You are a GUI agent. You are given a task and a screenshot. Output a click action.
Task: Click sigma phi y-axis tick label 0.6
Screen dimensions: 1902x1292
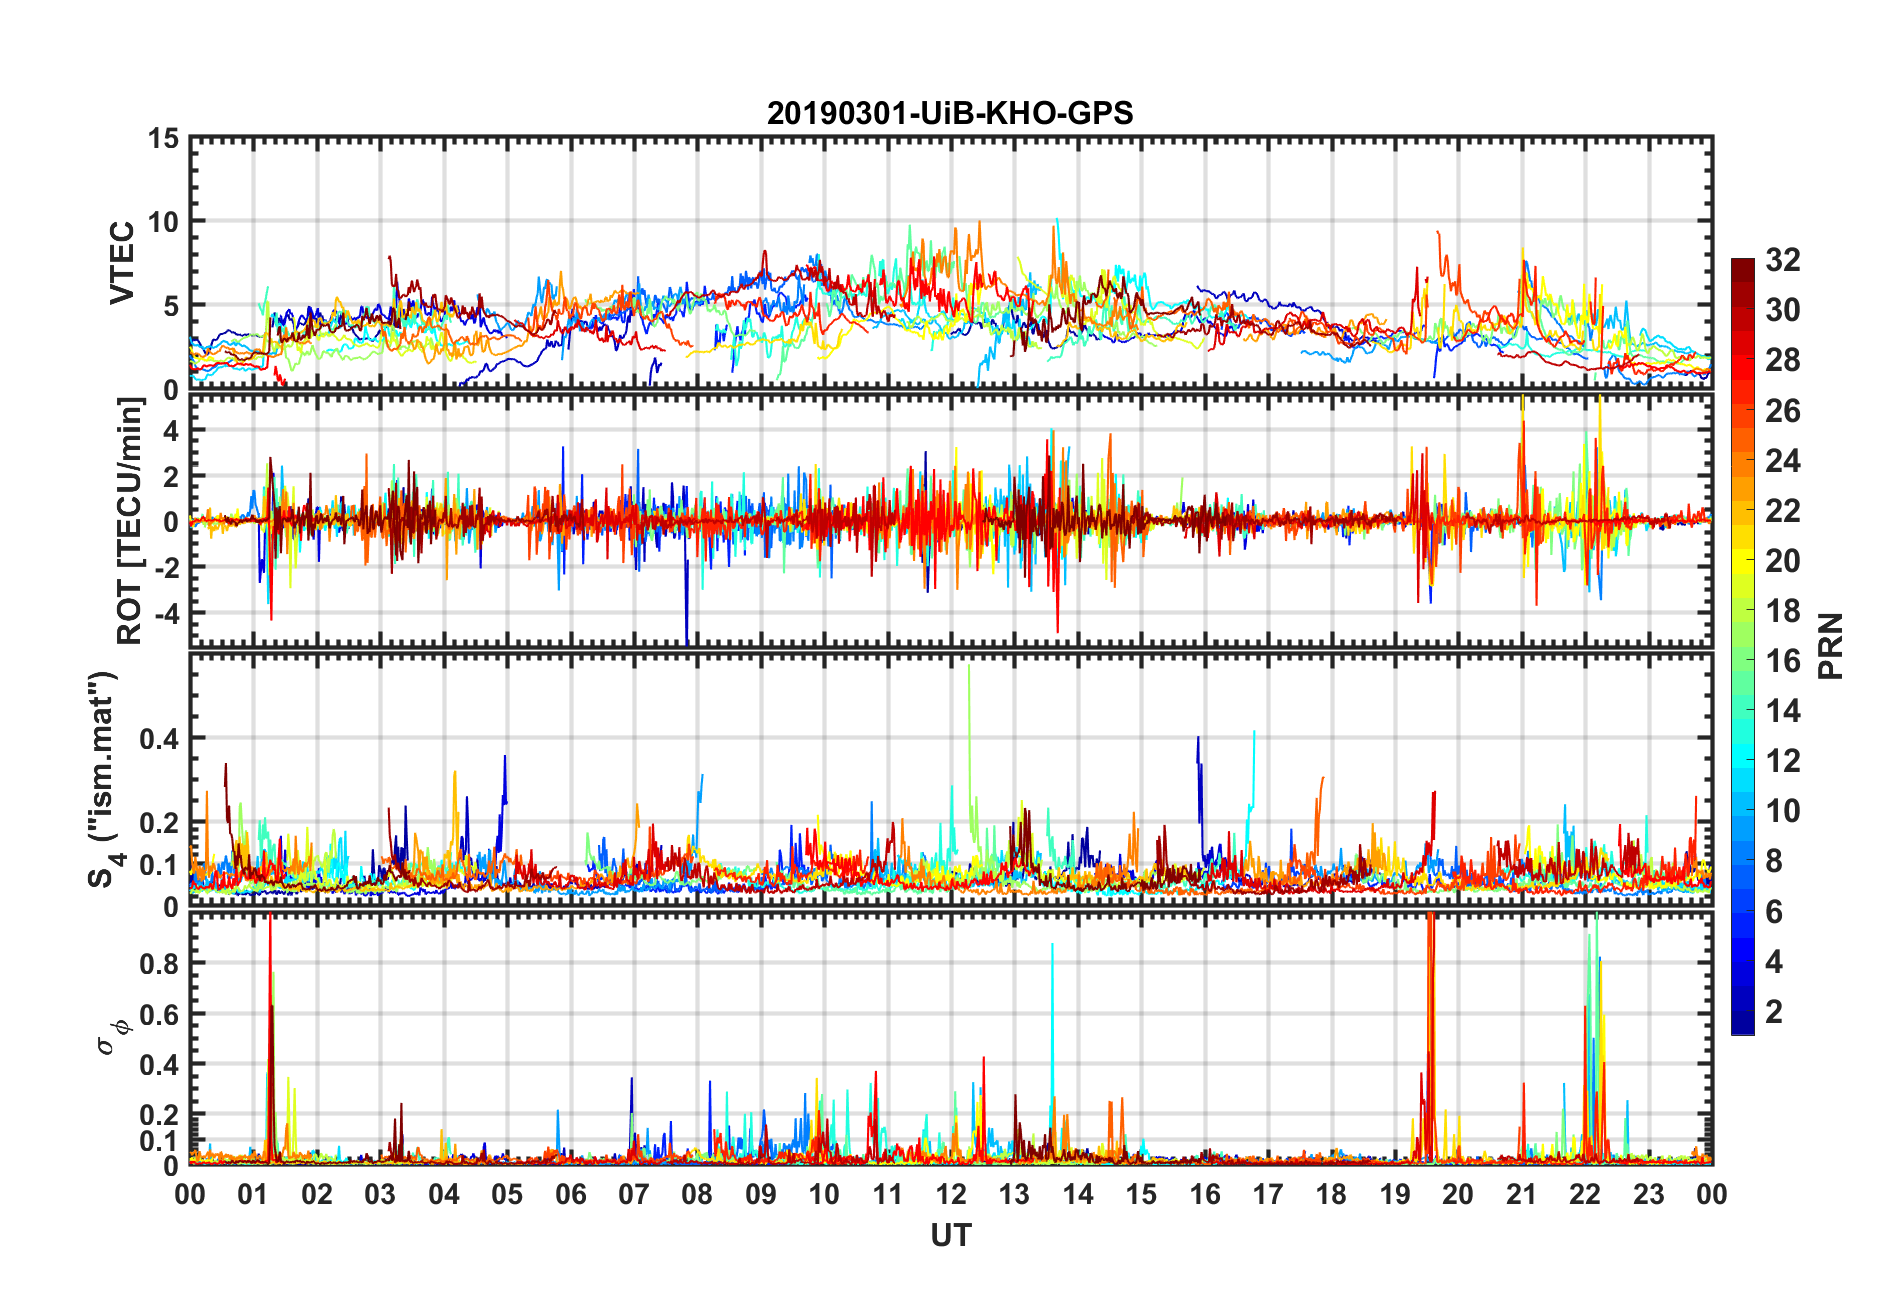159,1014
